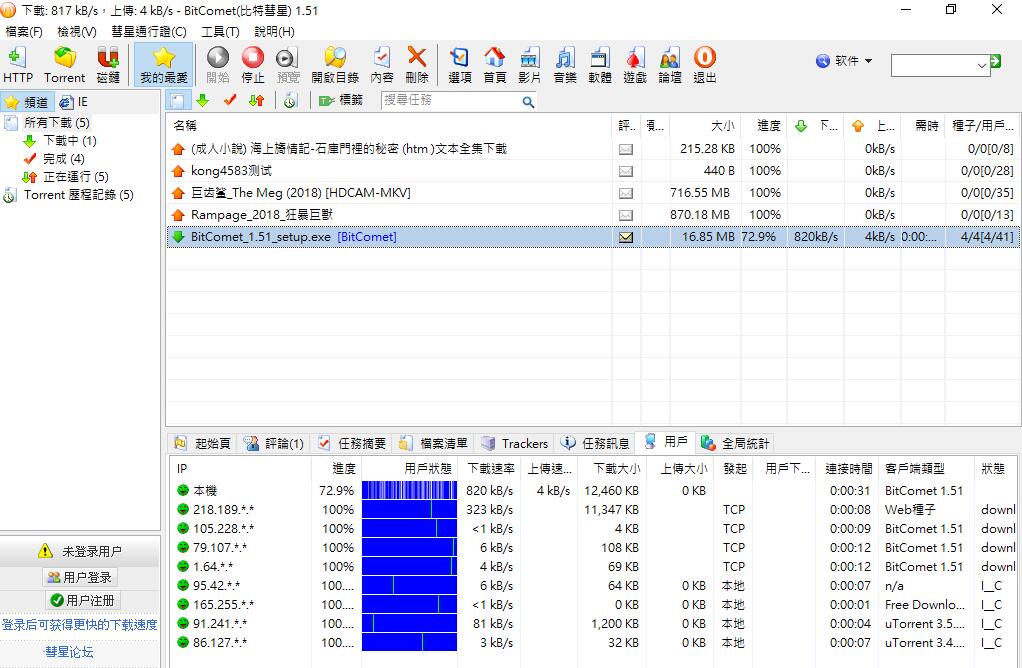Open the 彗星通行證(C) menu
1022x668 pixels.
[x=149, y=31]
